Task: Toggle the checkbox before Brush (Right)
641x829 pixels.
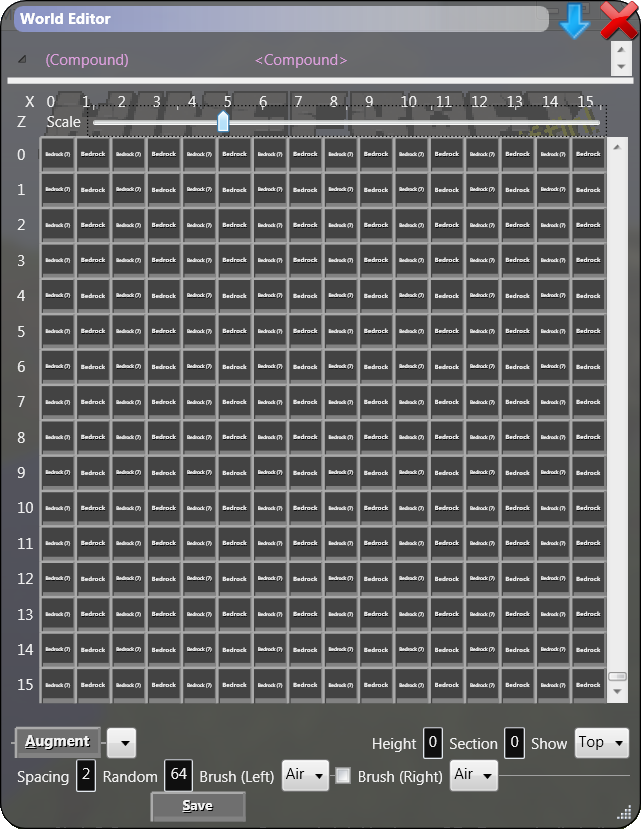Action: 343,776
